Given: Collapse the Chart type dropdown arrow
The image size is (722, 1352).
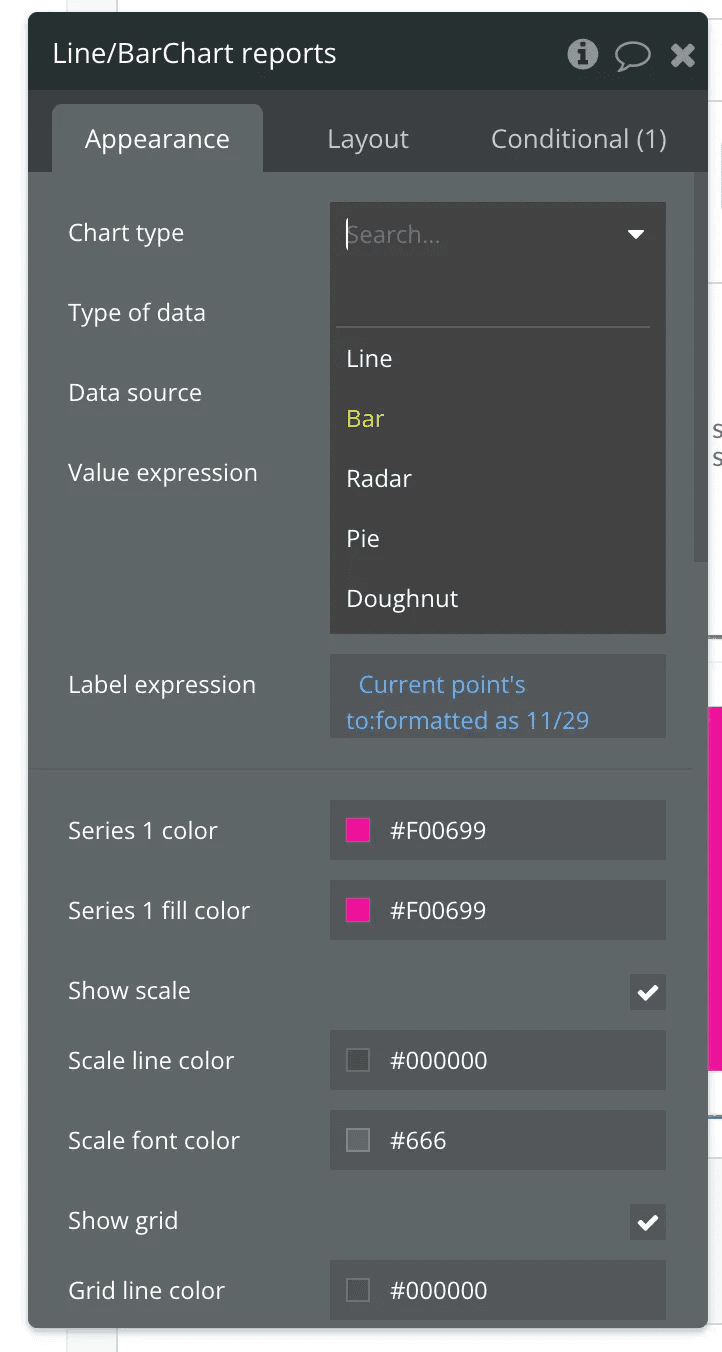Looking at the screenshot, I should [635, 235].
